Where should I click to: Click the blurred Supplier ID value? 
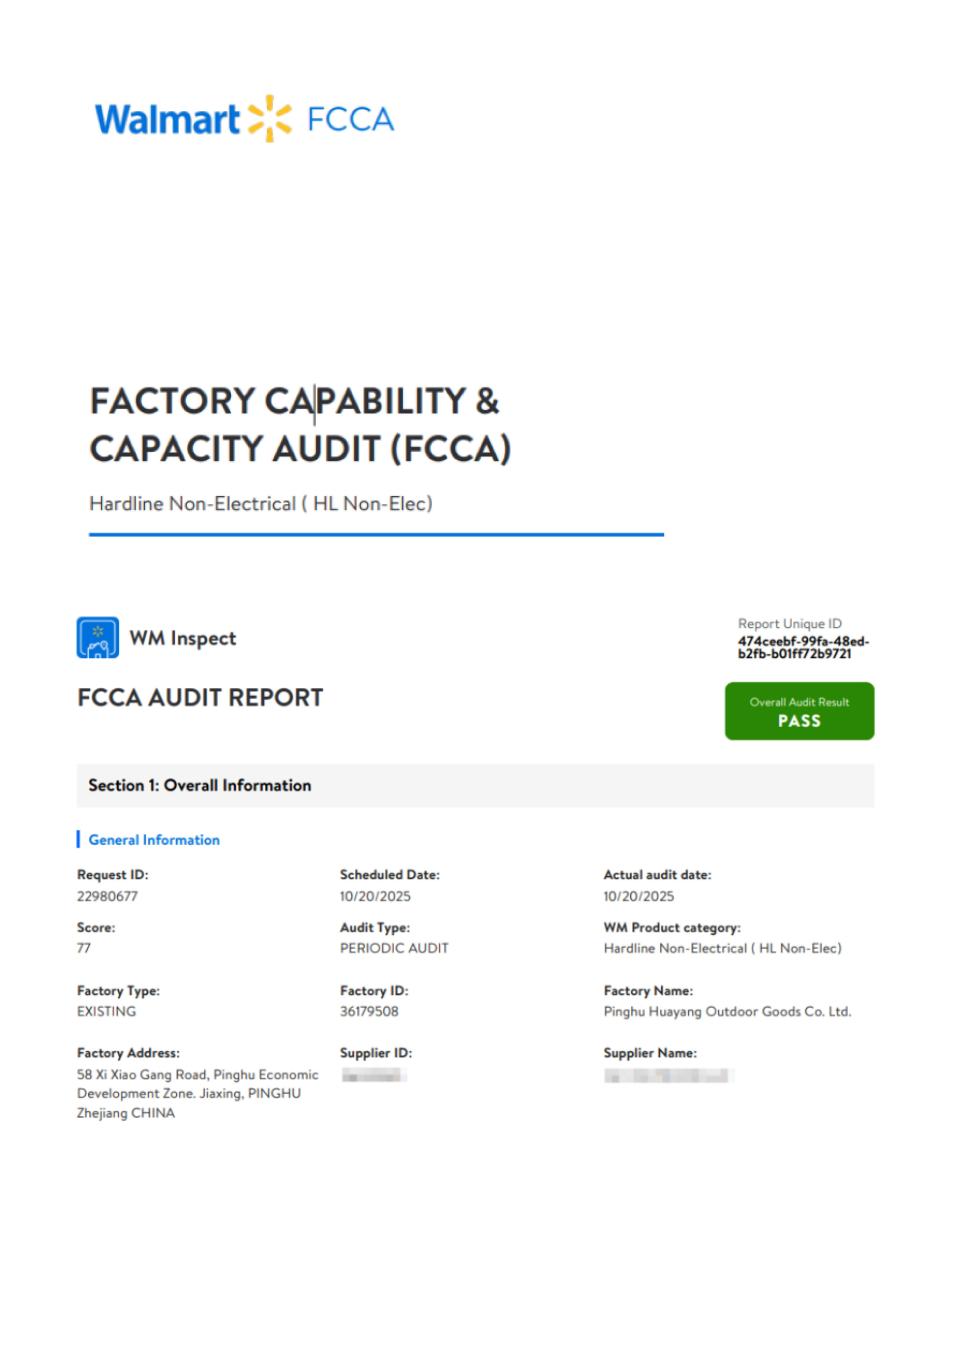pos(373,1075)
